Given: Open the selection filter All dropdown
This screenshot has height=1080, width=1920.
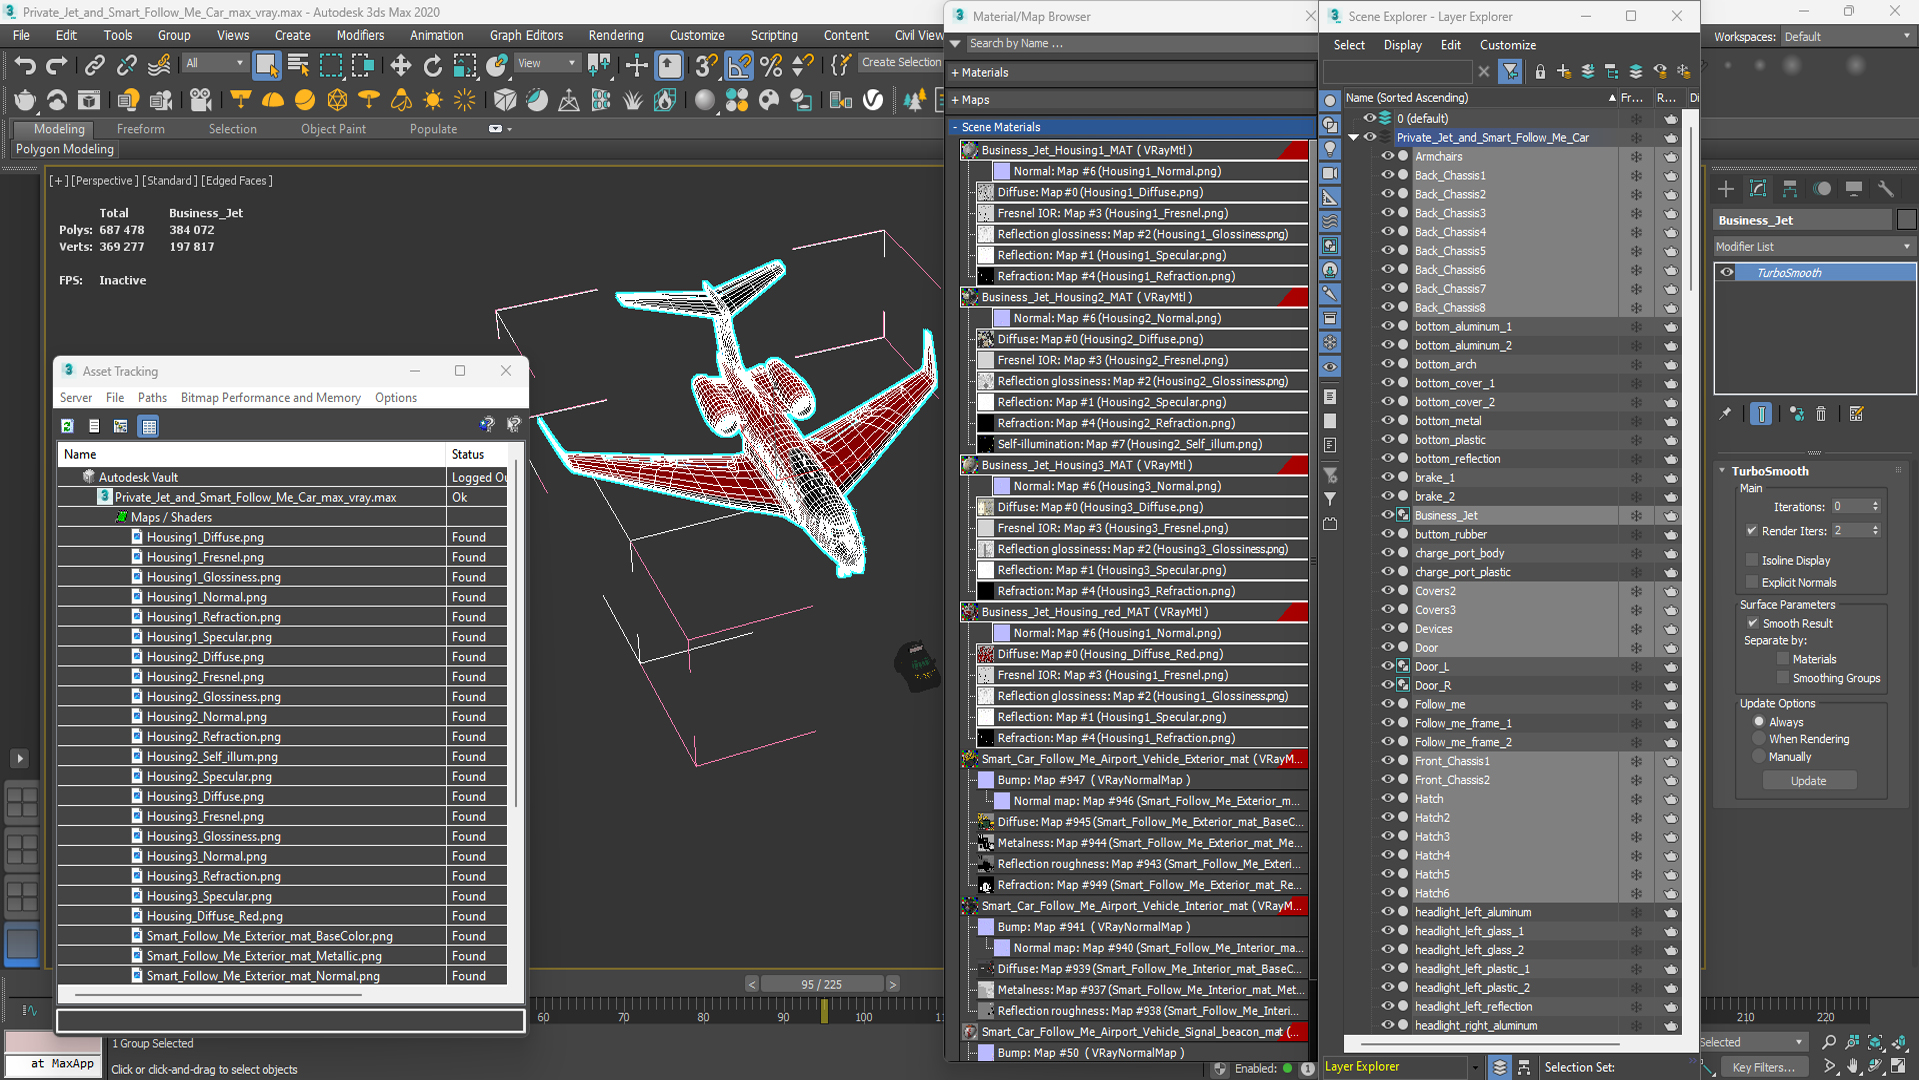Looking at the screenshot, I should click(x=214, y=63).
